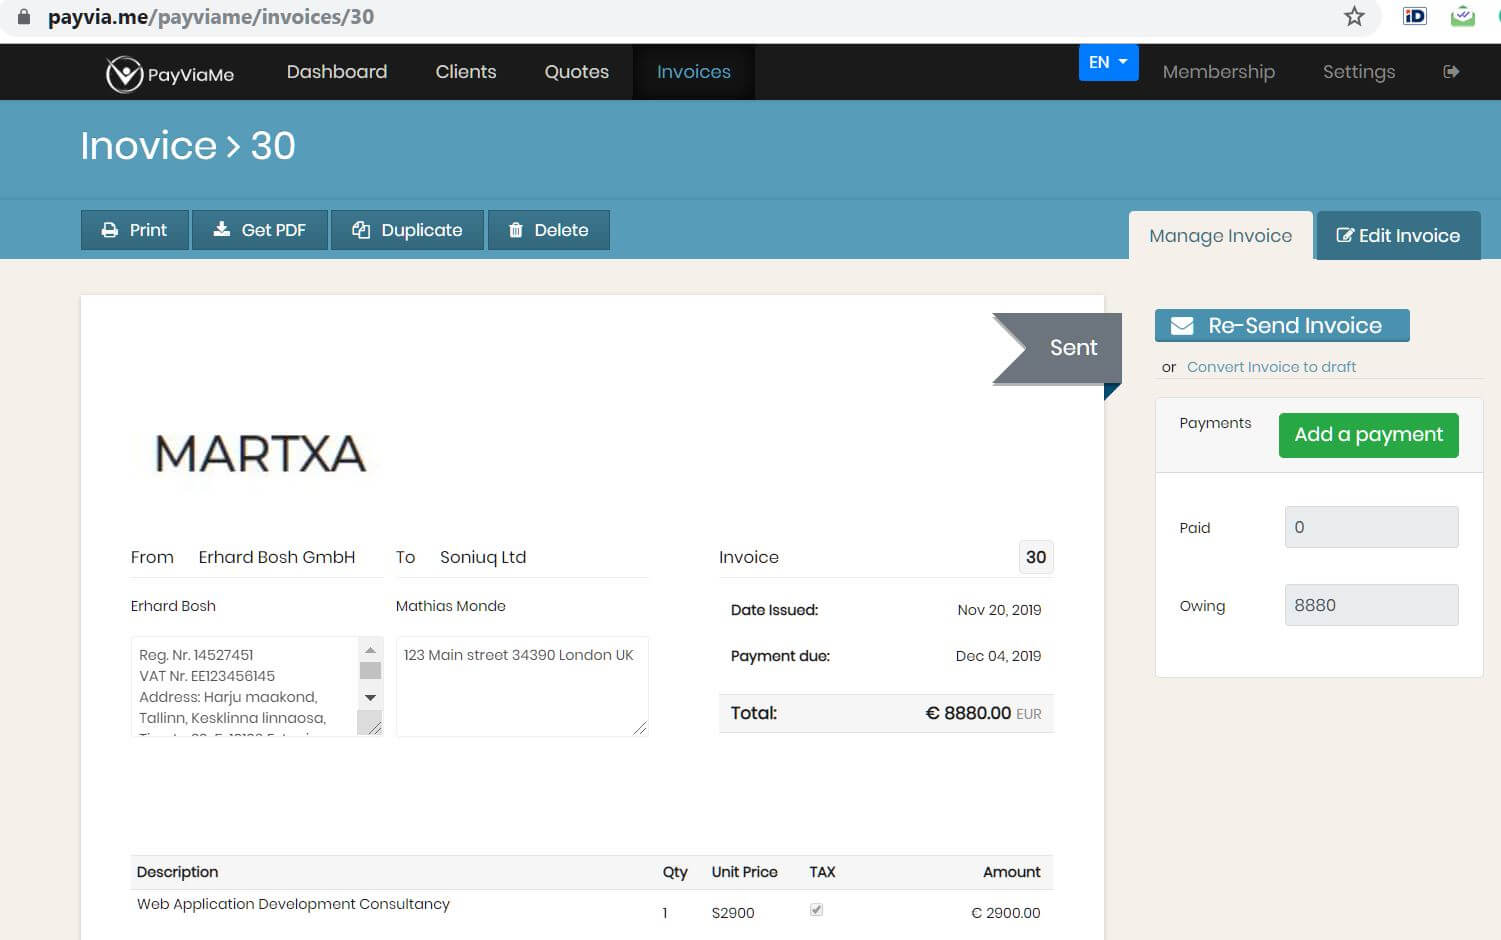Viewport: 1501px width, 940px height.
Task: Switch to Edit Invoice tab
Action: [1399, 236]
